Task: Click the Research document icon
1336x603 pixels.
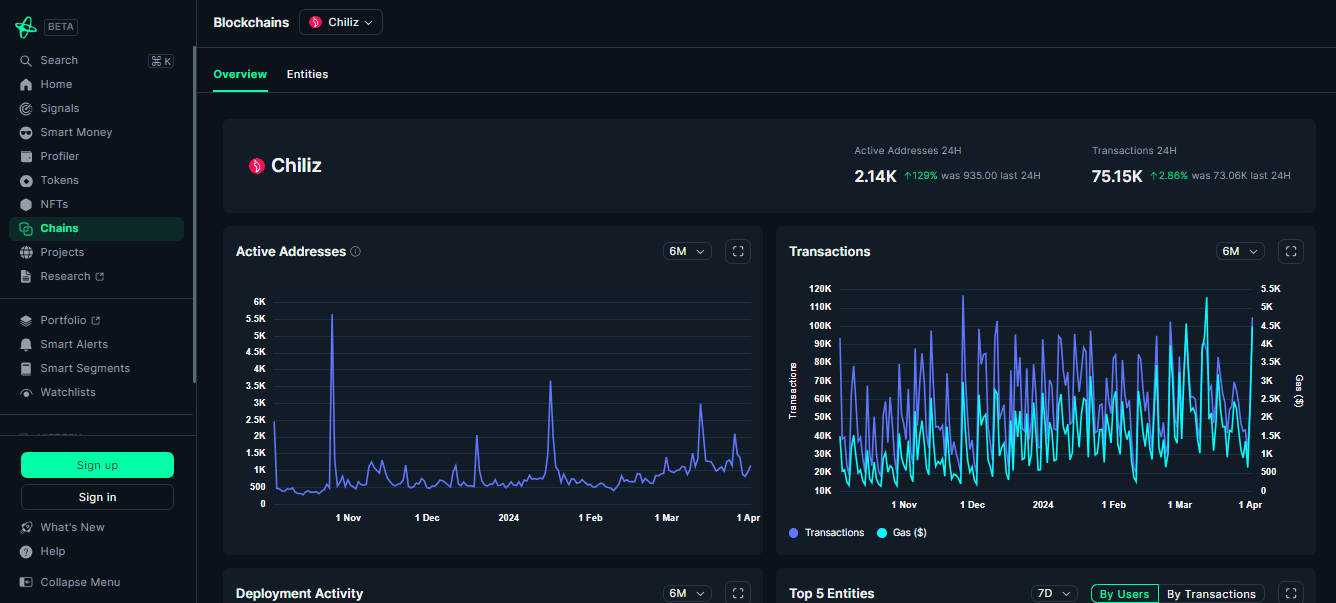Action: [26, 277]
